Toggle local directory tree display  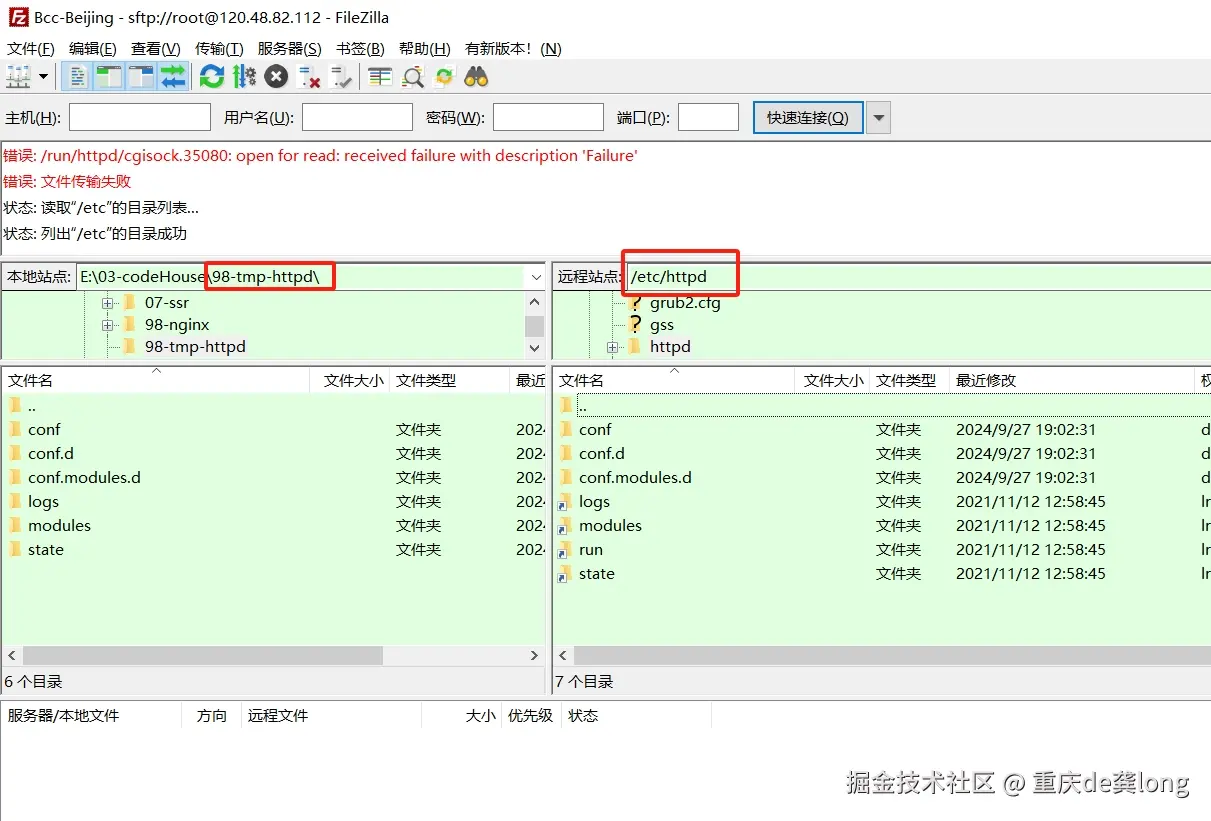[x=108, y=76]
